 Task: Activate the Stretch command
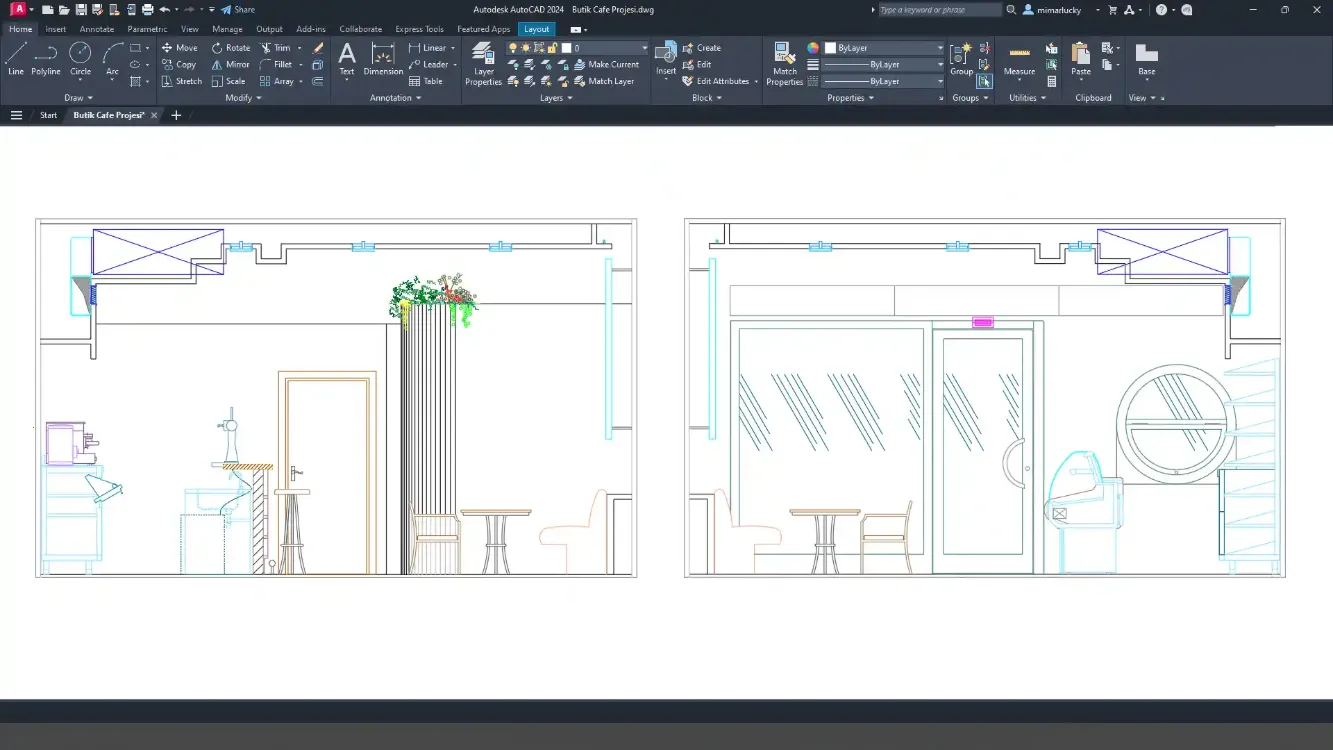pos(181,82)
